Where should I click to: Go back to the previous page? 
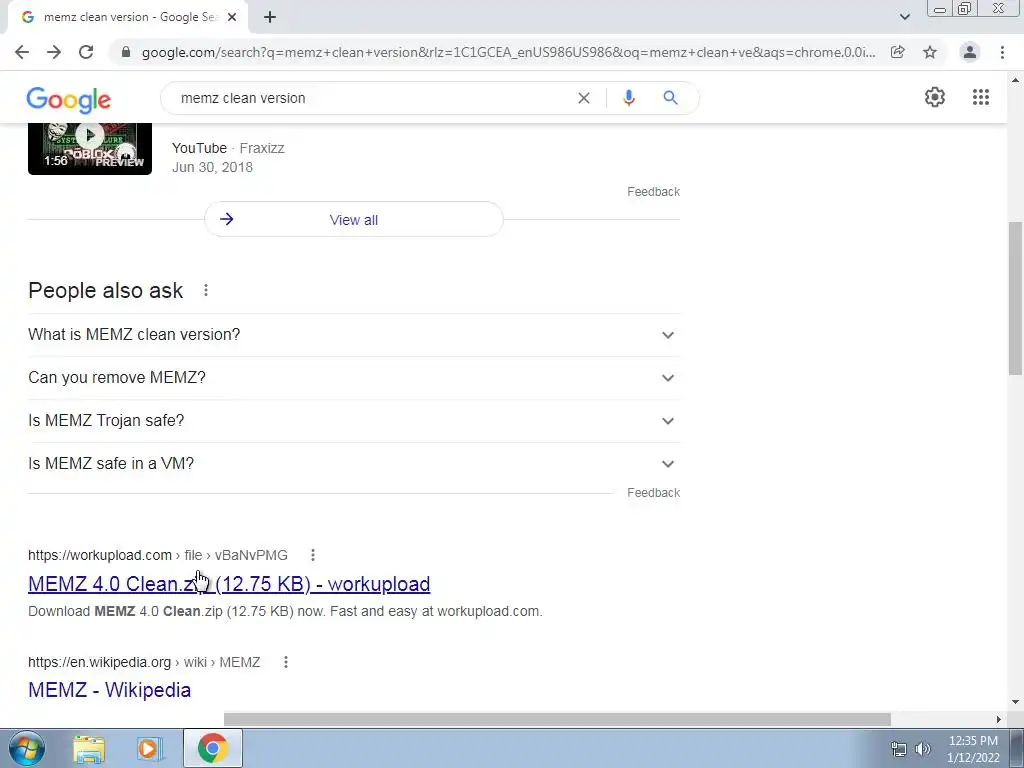pos(22,52)
